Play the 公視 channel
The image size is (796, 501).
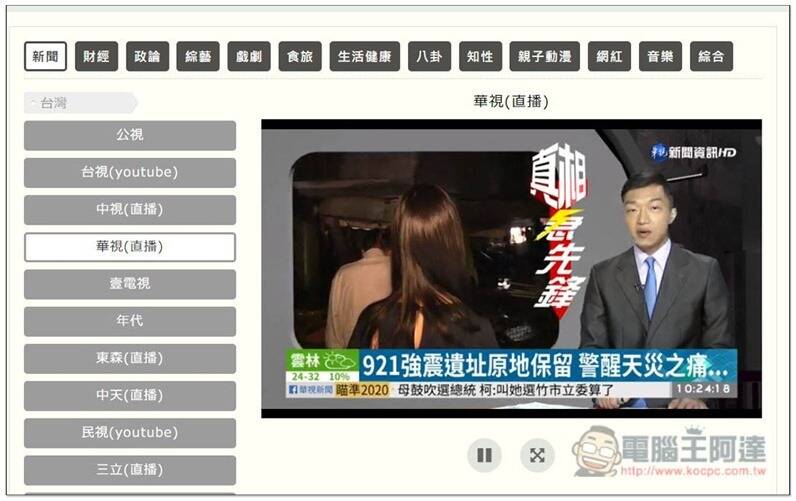tap(130, 136)
